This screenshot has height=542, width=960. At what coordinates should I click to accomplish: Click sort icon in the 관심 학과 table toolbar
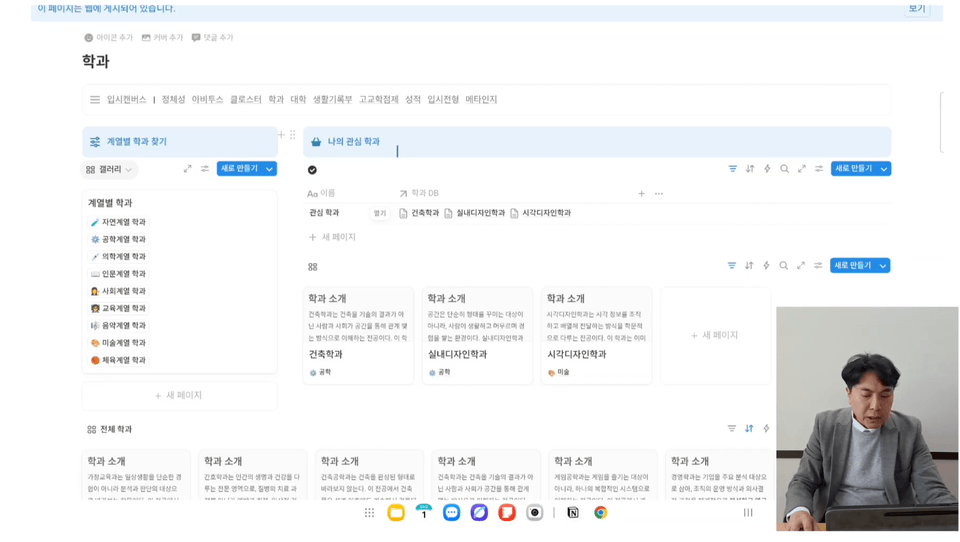750,168
